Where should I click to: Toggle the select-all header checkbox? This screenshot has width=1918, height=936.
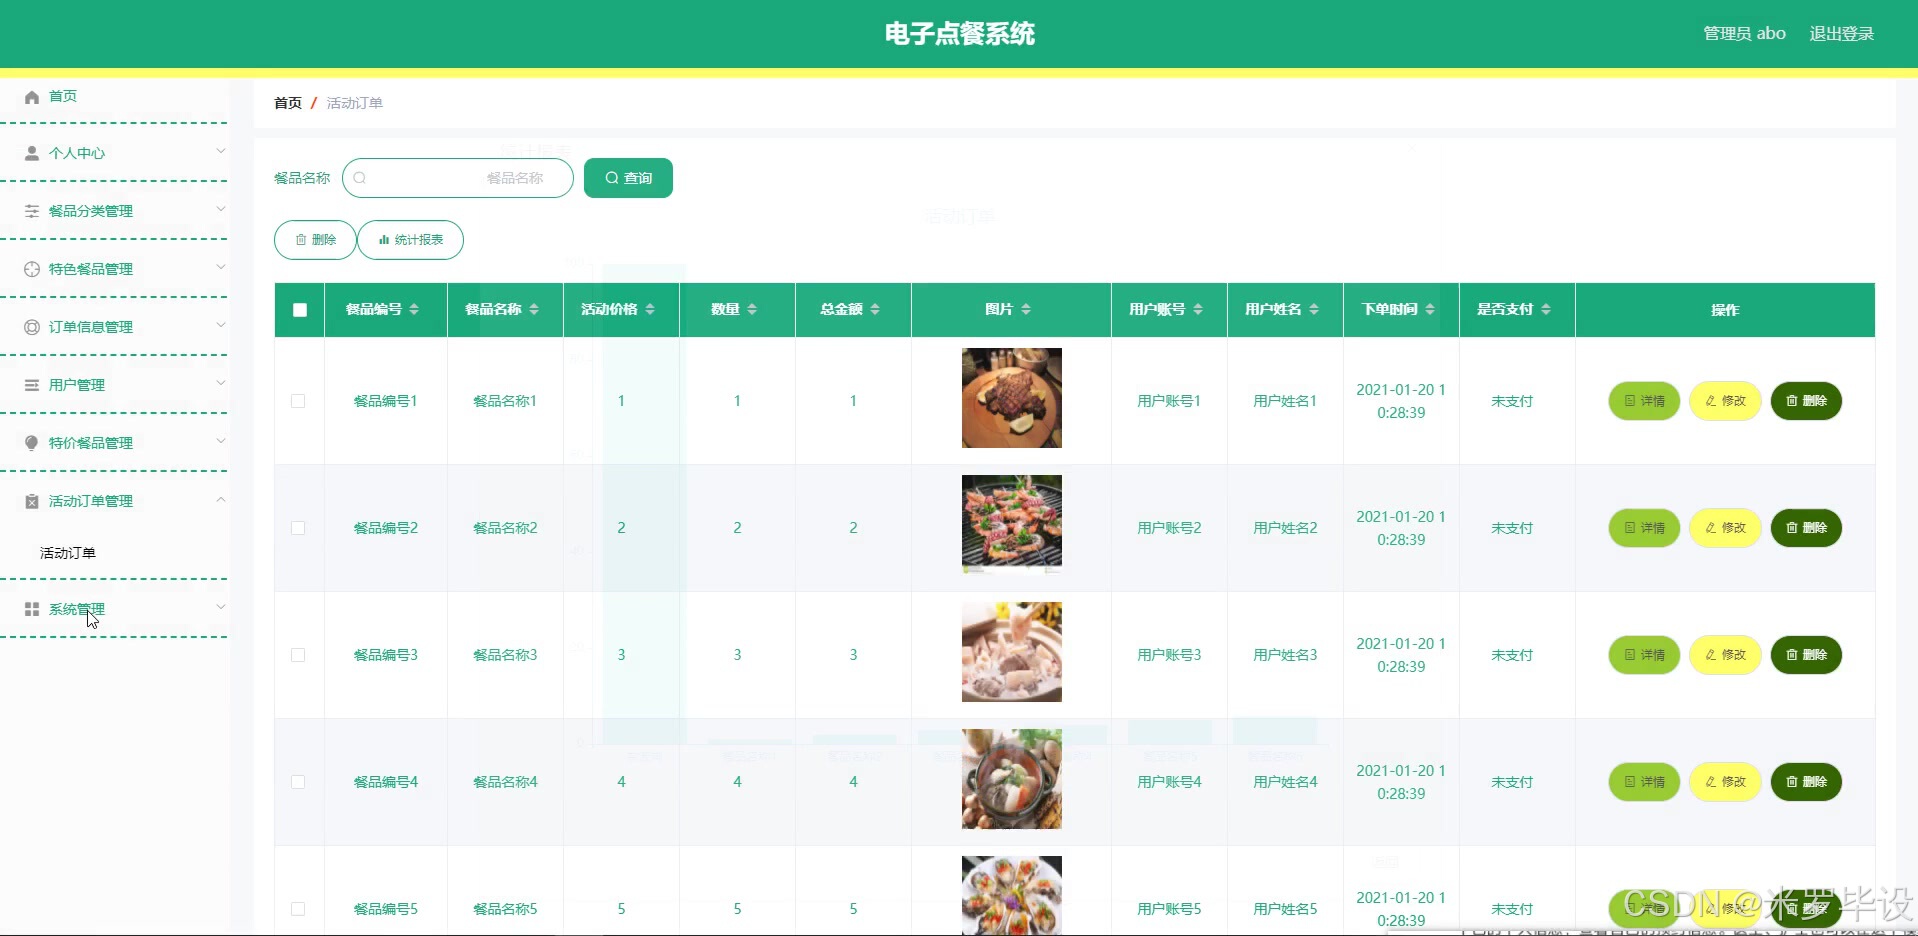click(300, 310)
